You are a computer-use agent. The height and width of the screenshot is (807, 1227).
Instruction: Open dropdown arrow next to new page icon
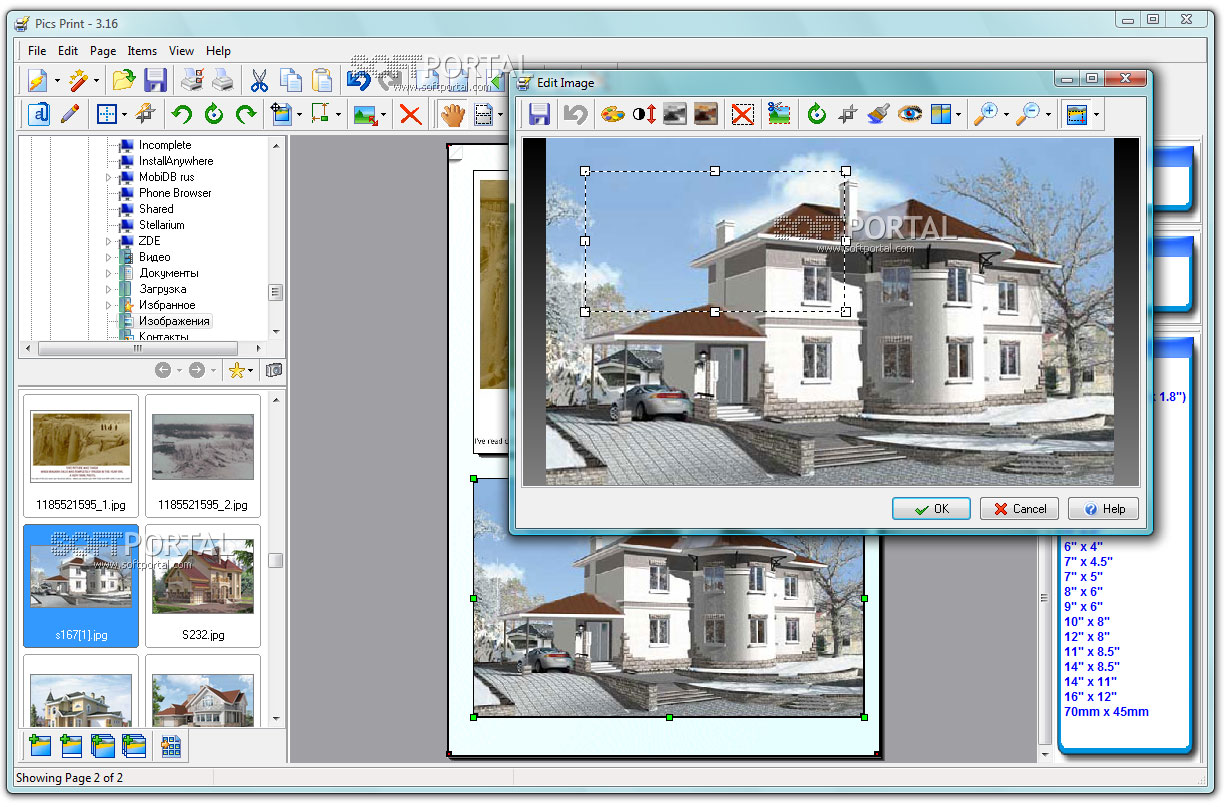[x=57, y=81]
